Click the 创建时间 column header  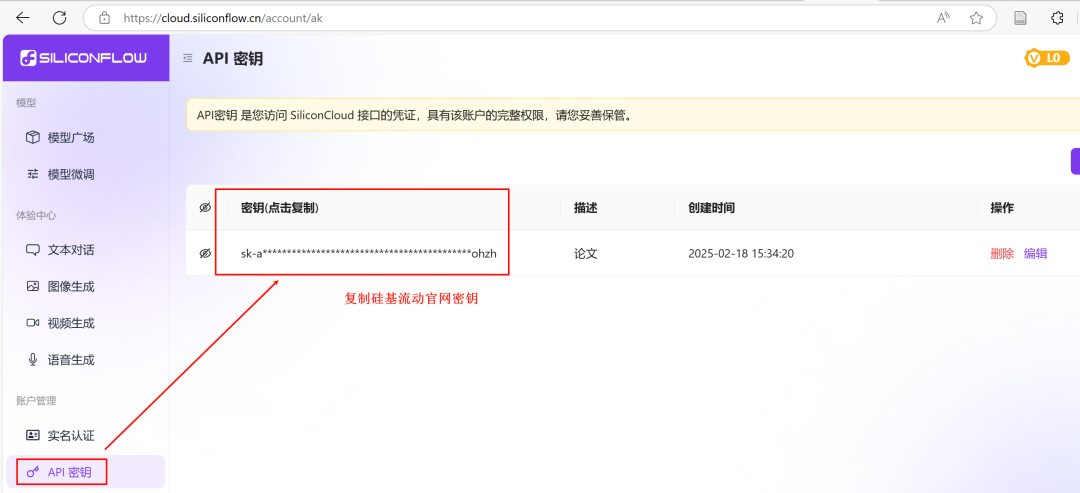click(712, 208)
